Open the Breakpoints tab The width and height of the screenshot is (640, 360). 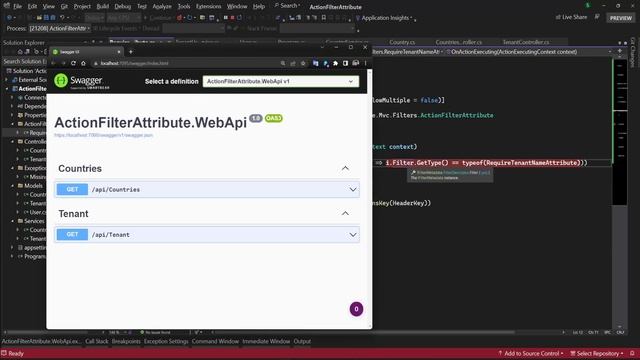coord(126,341)
